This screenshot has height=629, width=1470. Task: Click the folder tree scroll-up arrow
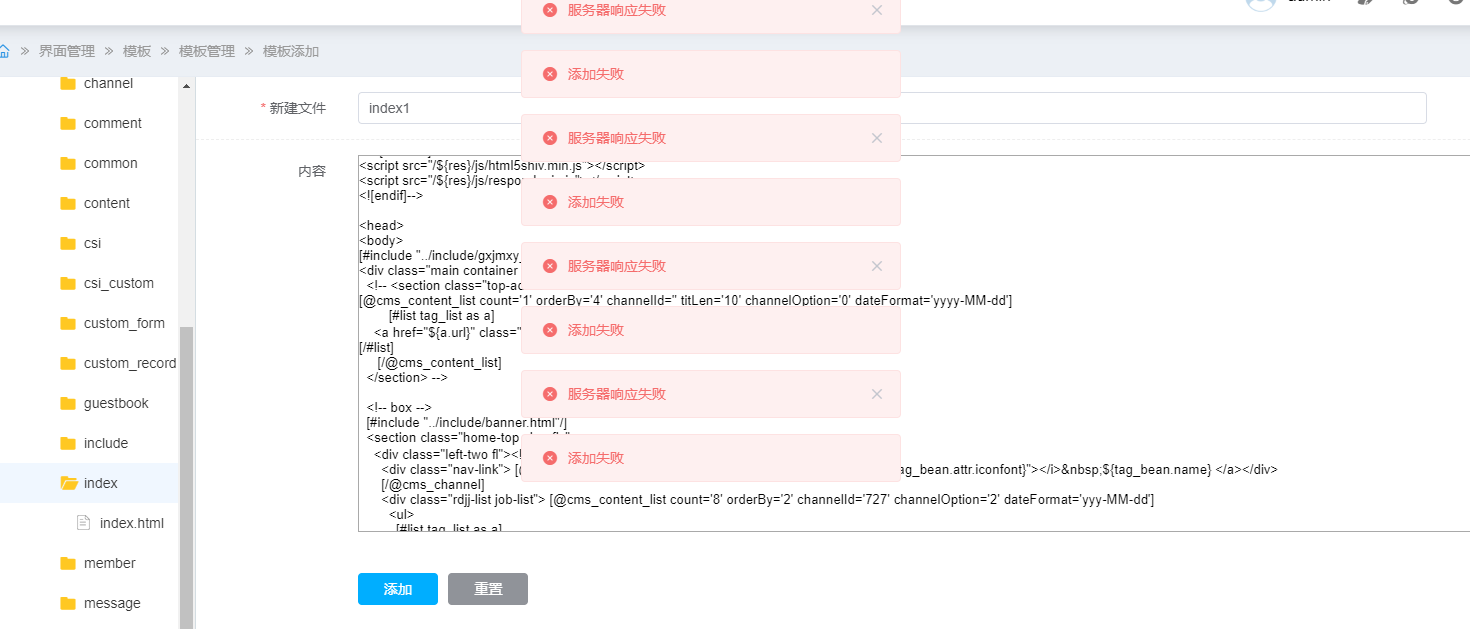click(186, 86)
